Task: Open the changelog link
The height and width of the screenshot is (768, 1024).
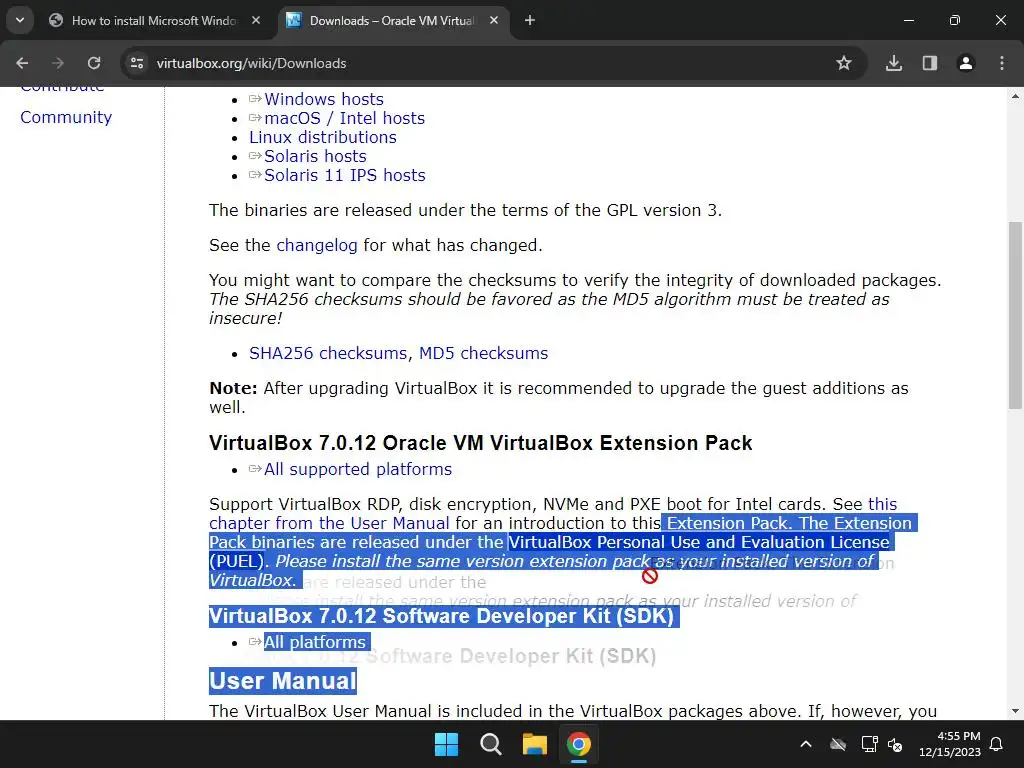Action: [x=317, y=246]
